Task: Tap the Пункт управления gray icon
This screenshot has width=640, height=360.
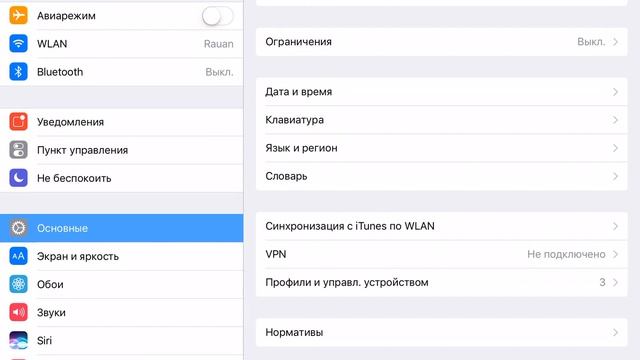Action: pyautogui.click(x=18, y=150)
